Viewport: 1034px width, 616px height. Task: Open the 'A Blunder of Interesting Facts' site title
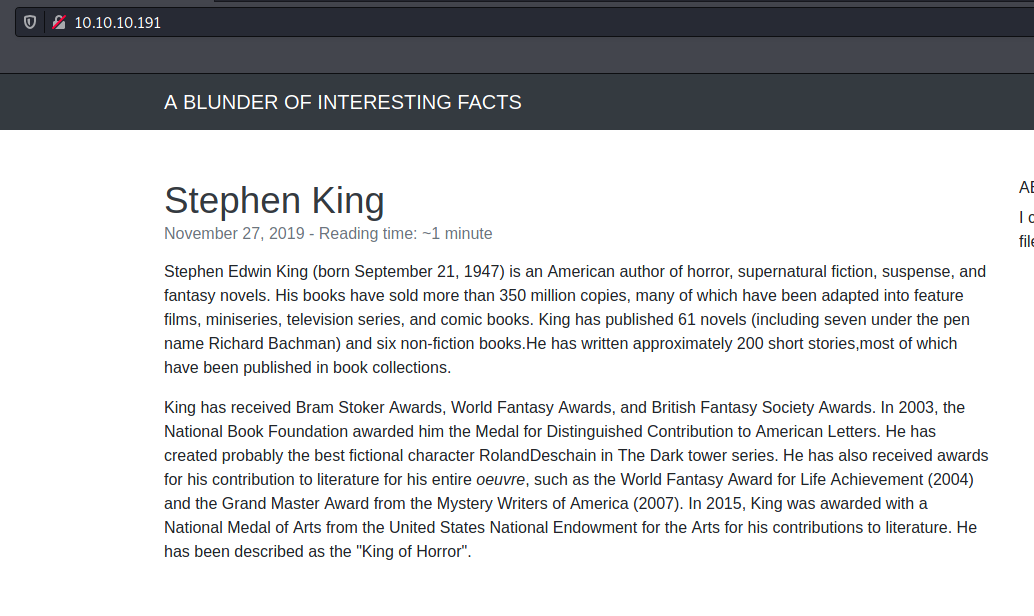pyautogui.click(x=342, y=102)
